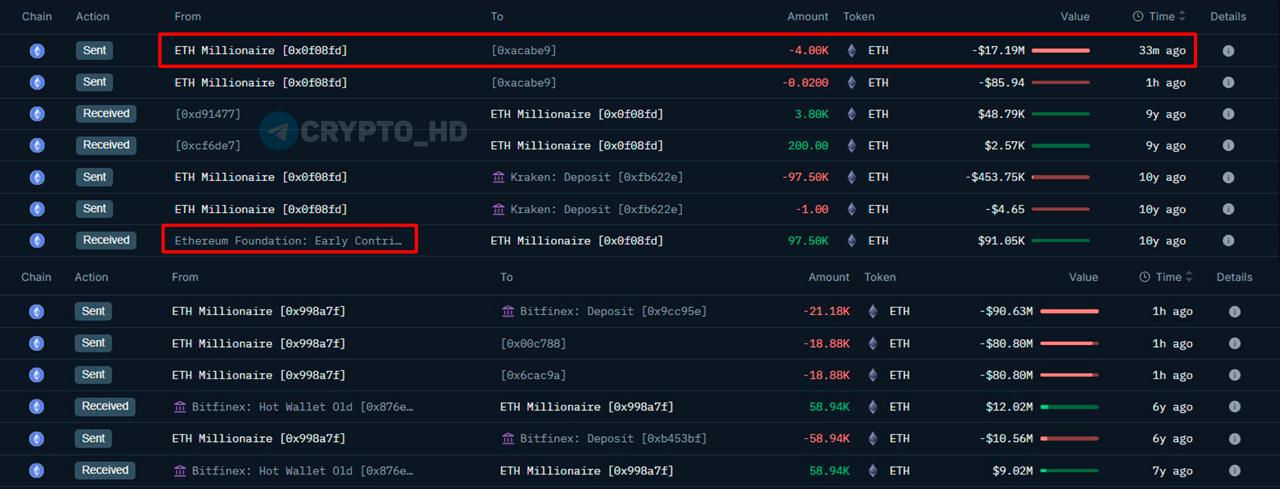1280x489 pixels.
Task: Click Ethereum chain icon in the $48.79K row
Action: click(x=37, y=114)
